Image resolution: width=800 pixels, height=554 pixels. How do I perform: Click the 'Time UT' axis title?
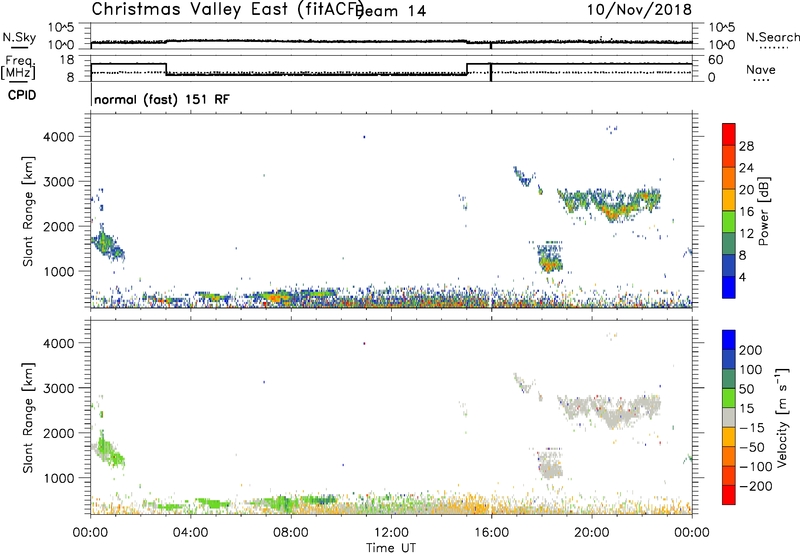[391, 547]
